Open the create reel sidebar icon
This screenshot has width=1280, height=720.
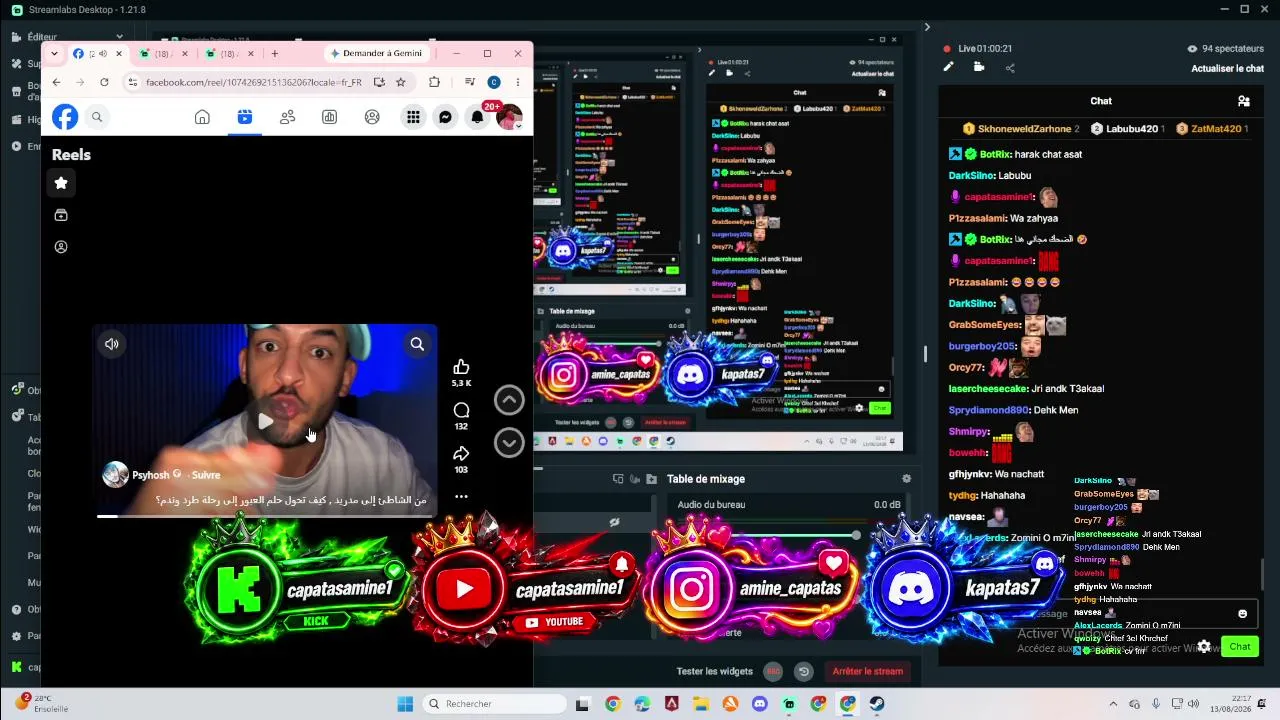click(x=61, y=215)
